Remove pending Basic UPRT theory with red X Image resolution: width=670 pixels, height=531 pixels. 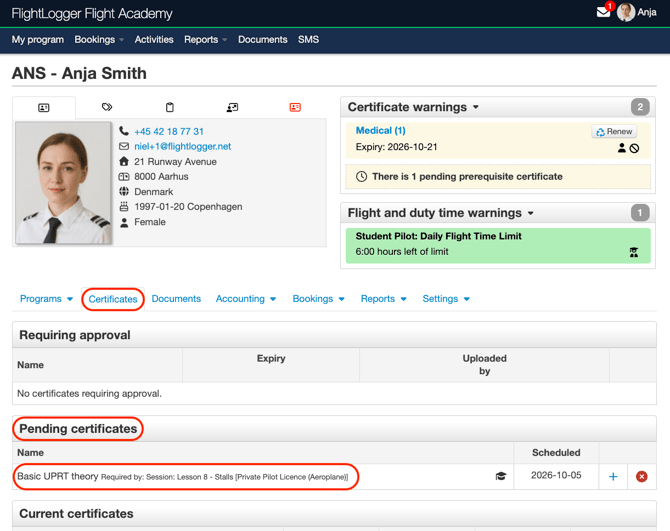point(641,476)
